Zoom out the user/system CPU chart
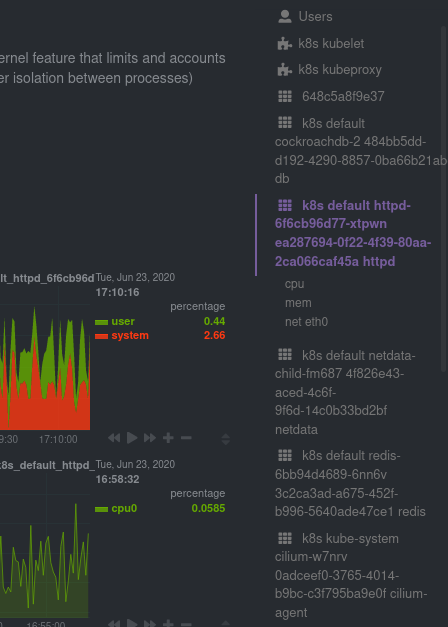 pos(186,438)
